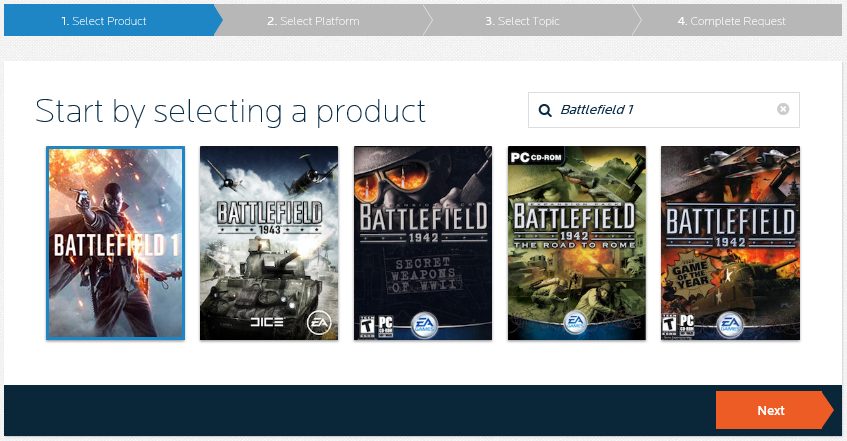Click the search magnifier icon
Image resolution: width=847 pixels, height=441 pixels.
point(545,110)
